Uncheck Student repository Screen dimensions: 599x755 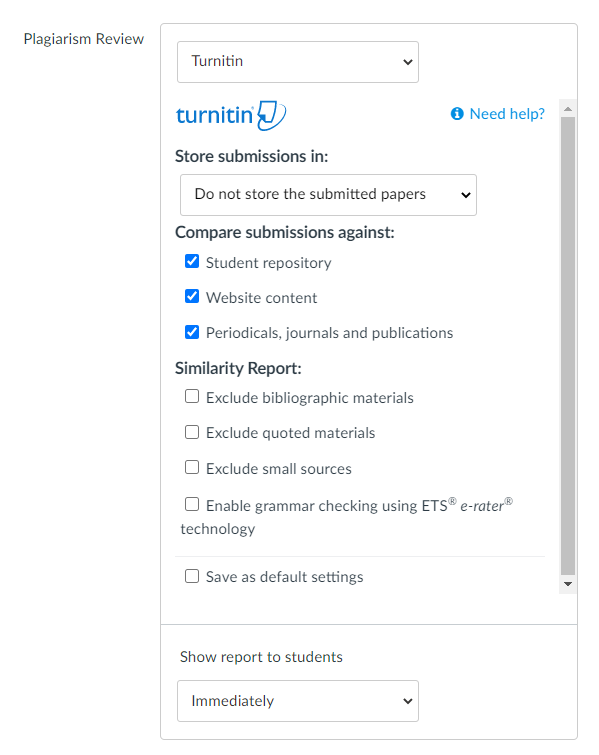coord(192,261)
